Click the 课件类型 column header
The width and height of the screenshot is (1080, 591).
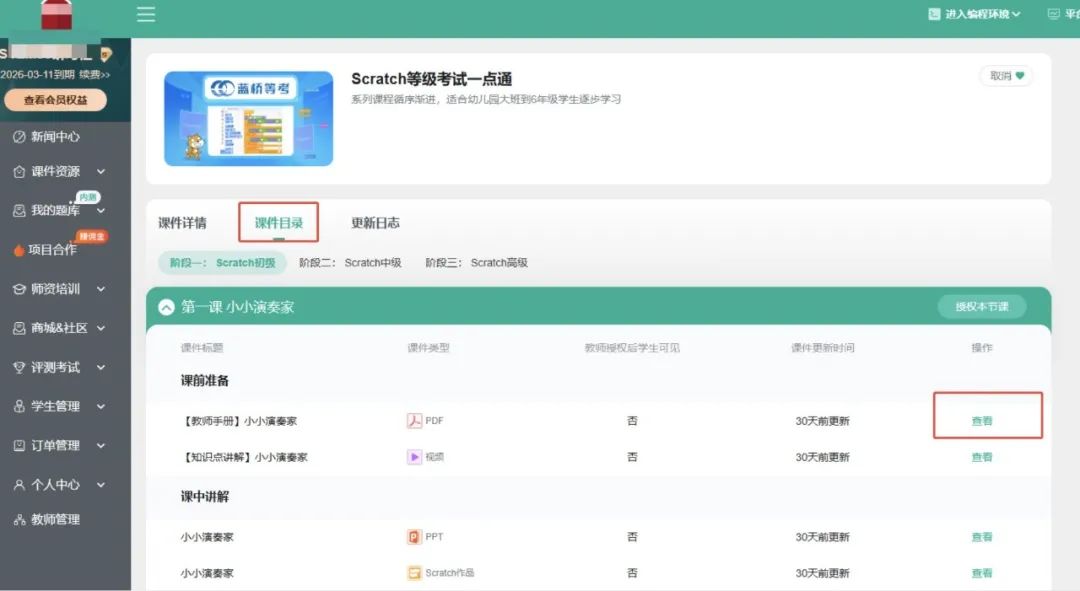[428, 348]
